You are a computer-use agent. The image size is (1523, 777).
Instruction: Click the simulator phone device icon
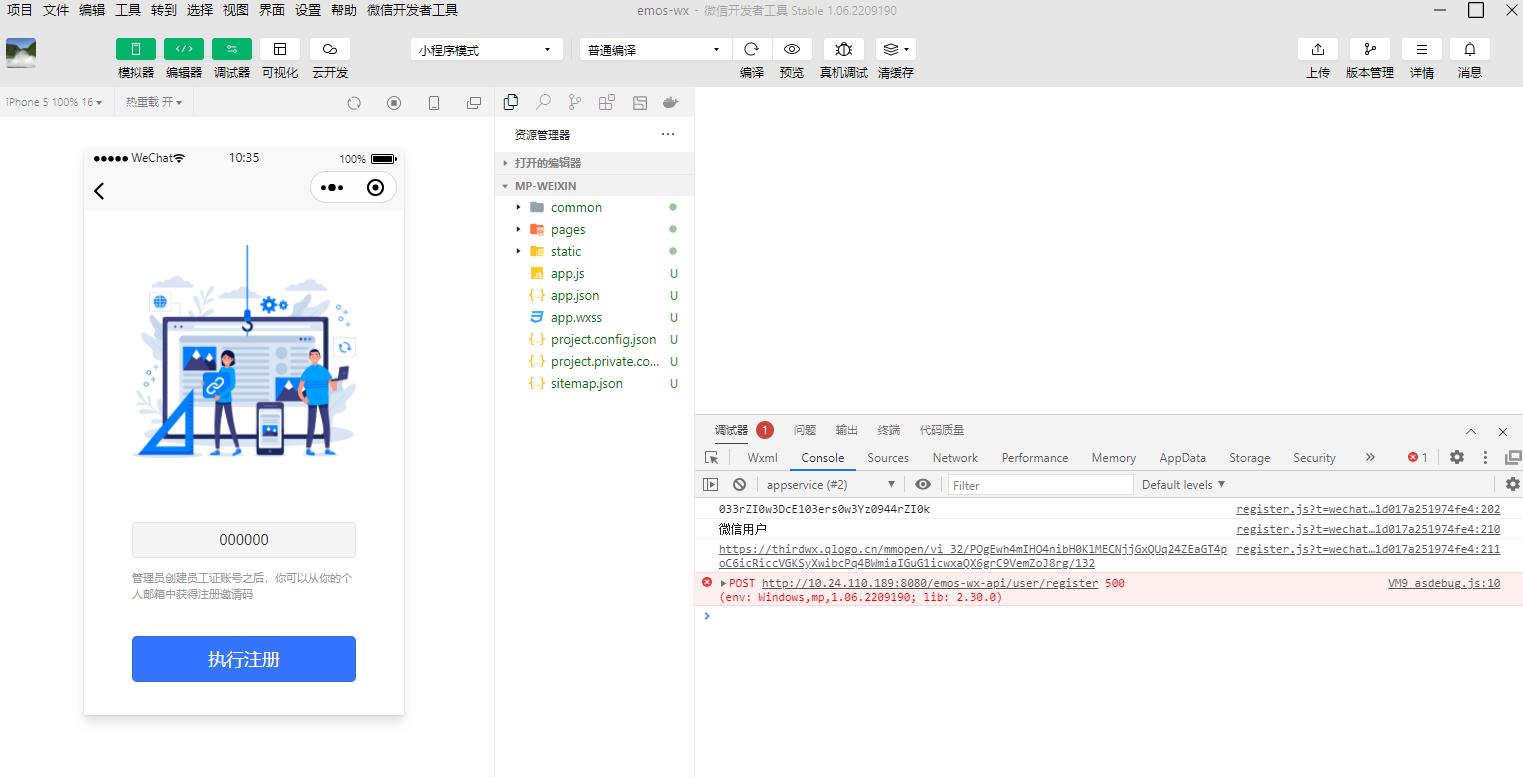click(434, 103)
